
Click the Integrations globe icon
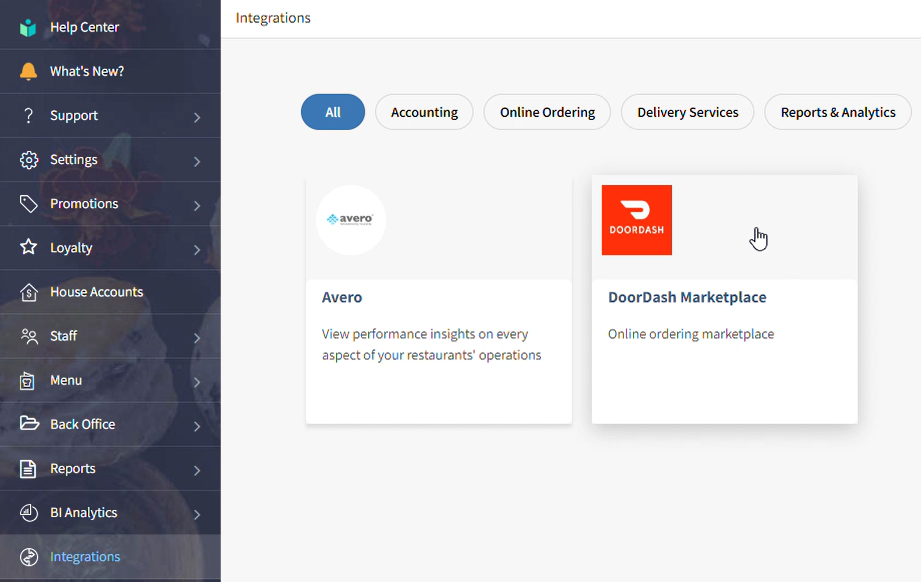click(x=28, y=556)
